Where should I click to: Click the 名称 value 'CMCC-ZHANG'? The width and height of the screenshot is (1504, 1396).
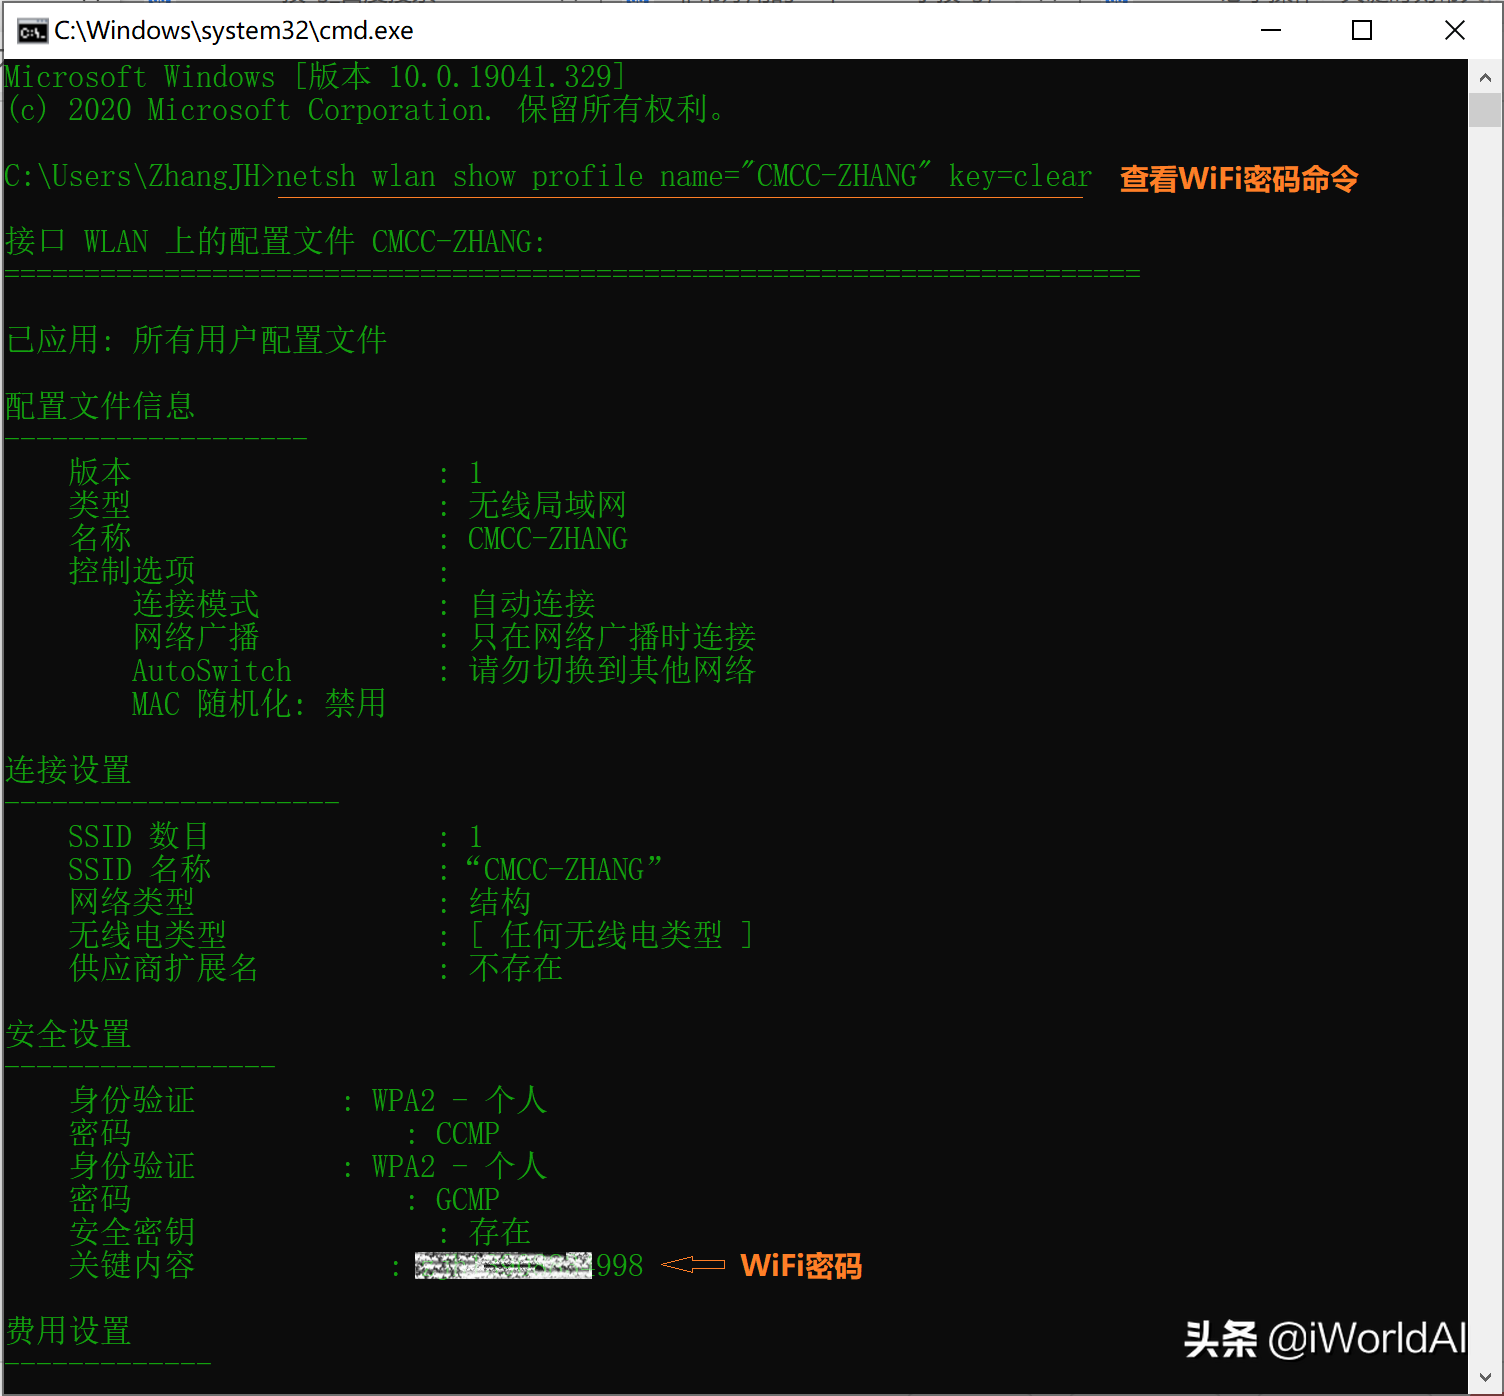pos(548,539)
